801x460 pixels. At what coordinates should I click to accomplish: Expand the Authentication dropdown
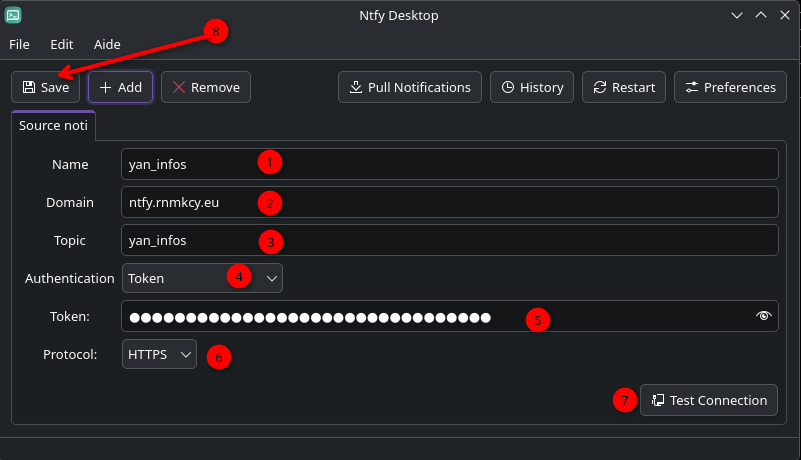click(x=202, y=278)
